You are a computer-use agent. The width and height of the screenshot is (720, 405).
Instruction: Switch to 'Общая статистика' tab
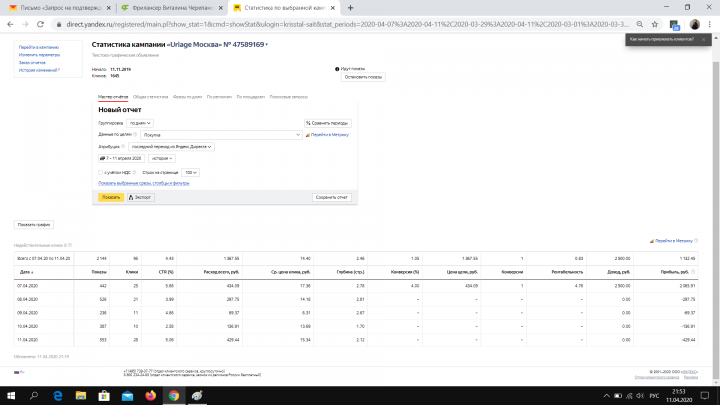tap(151, 97)
